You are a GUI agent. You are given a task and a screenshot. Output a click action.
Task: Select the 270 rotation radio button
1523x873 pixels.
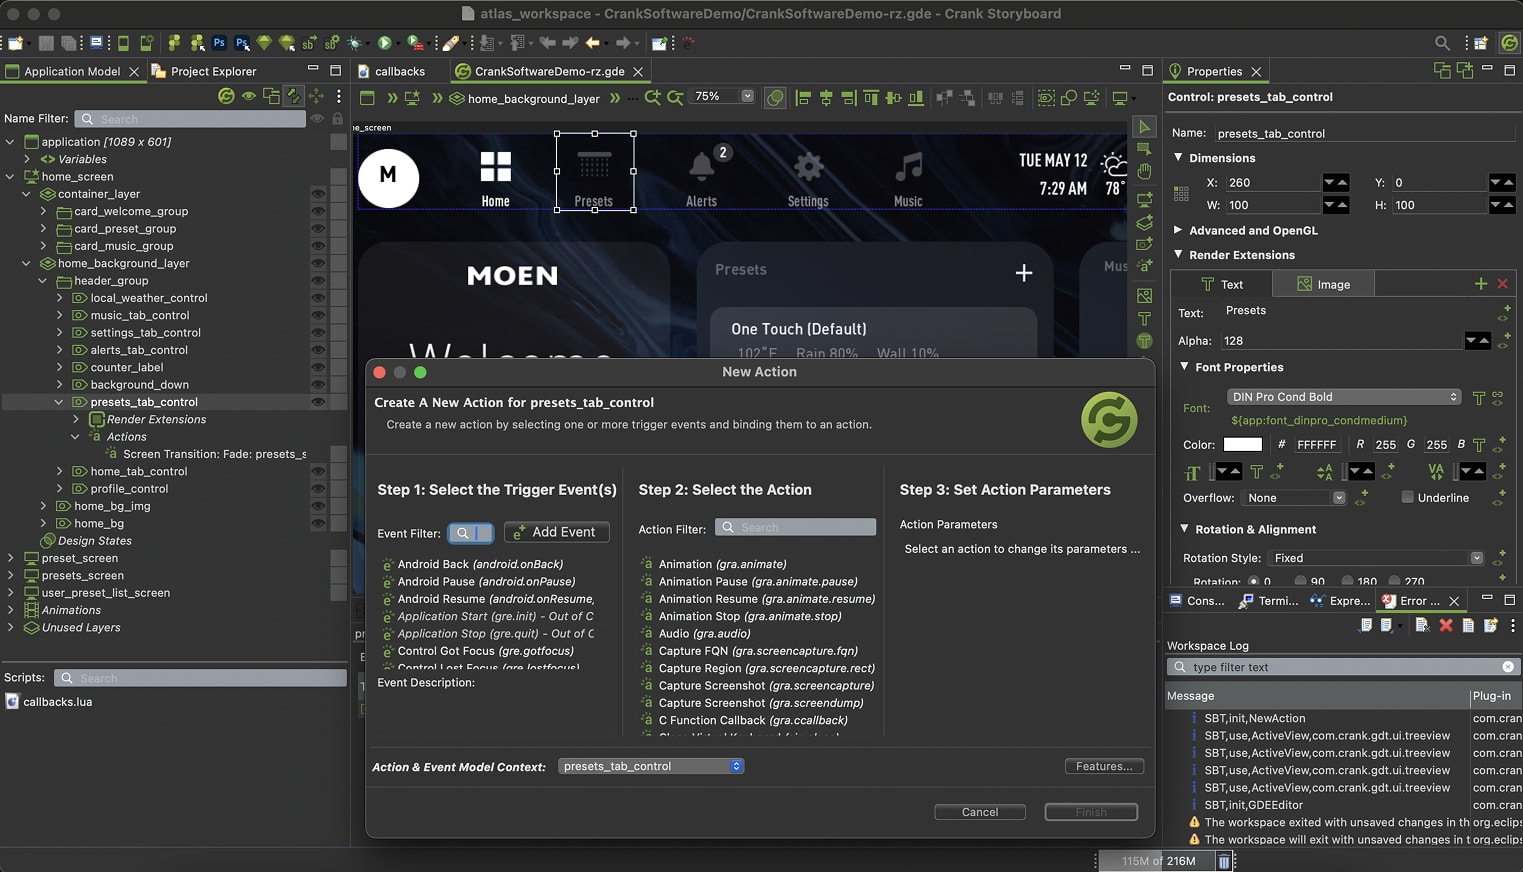(1394, 581)
